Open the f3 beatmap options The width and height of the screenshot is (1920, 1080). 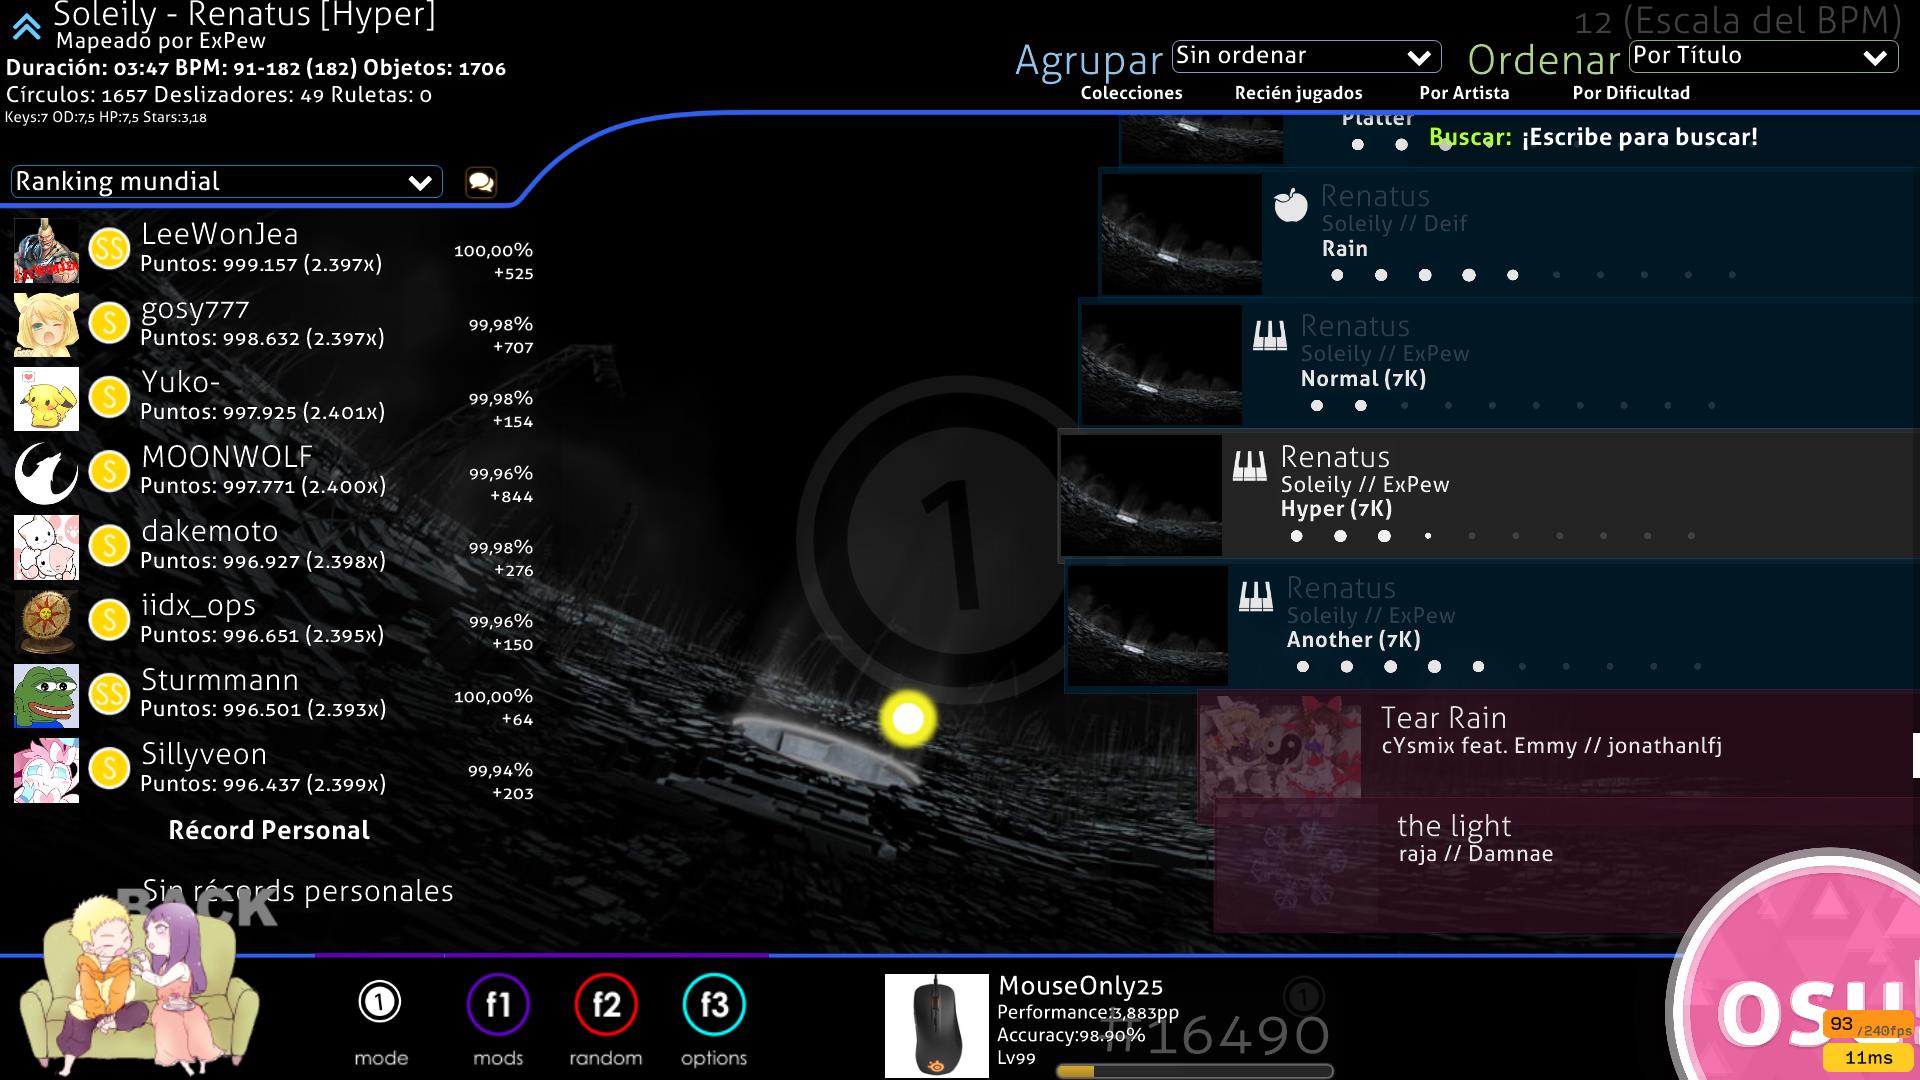tap(714, 1004)
